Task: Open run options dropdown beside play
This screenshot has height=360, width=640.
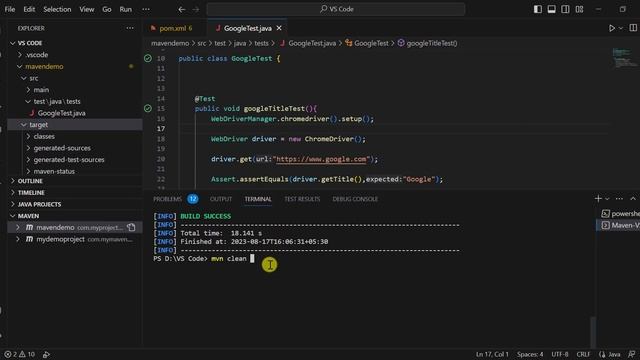Action: coord(621,28)
